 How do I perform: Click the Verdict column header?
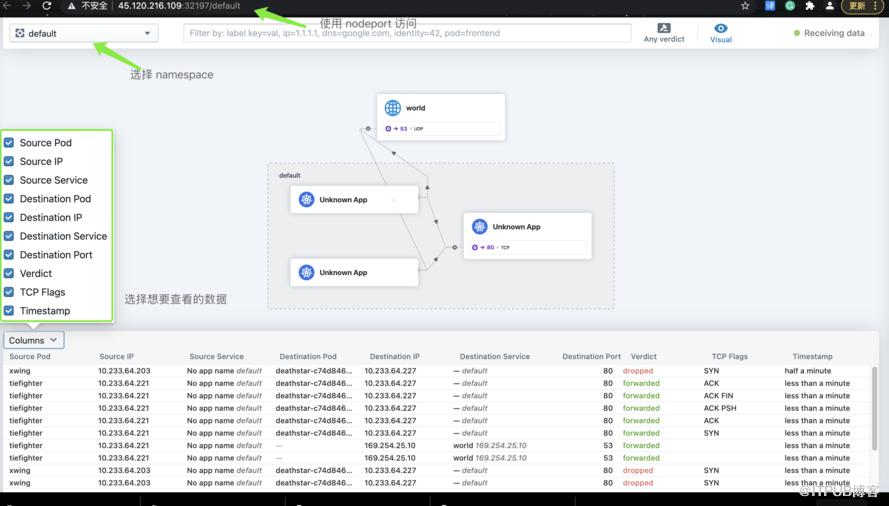click(644, 356)
